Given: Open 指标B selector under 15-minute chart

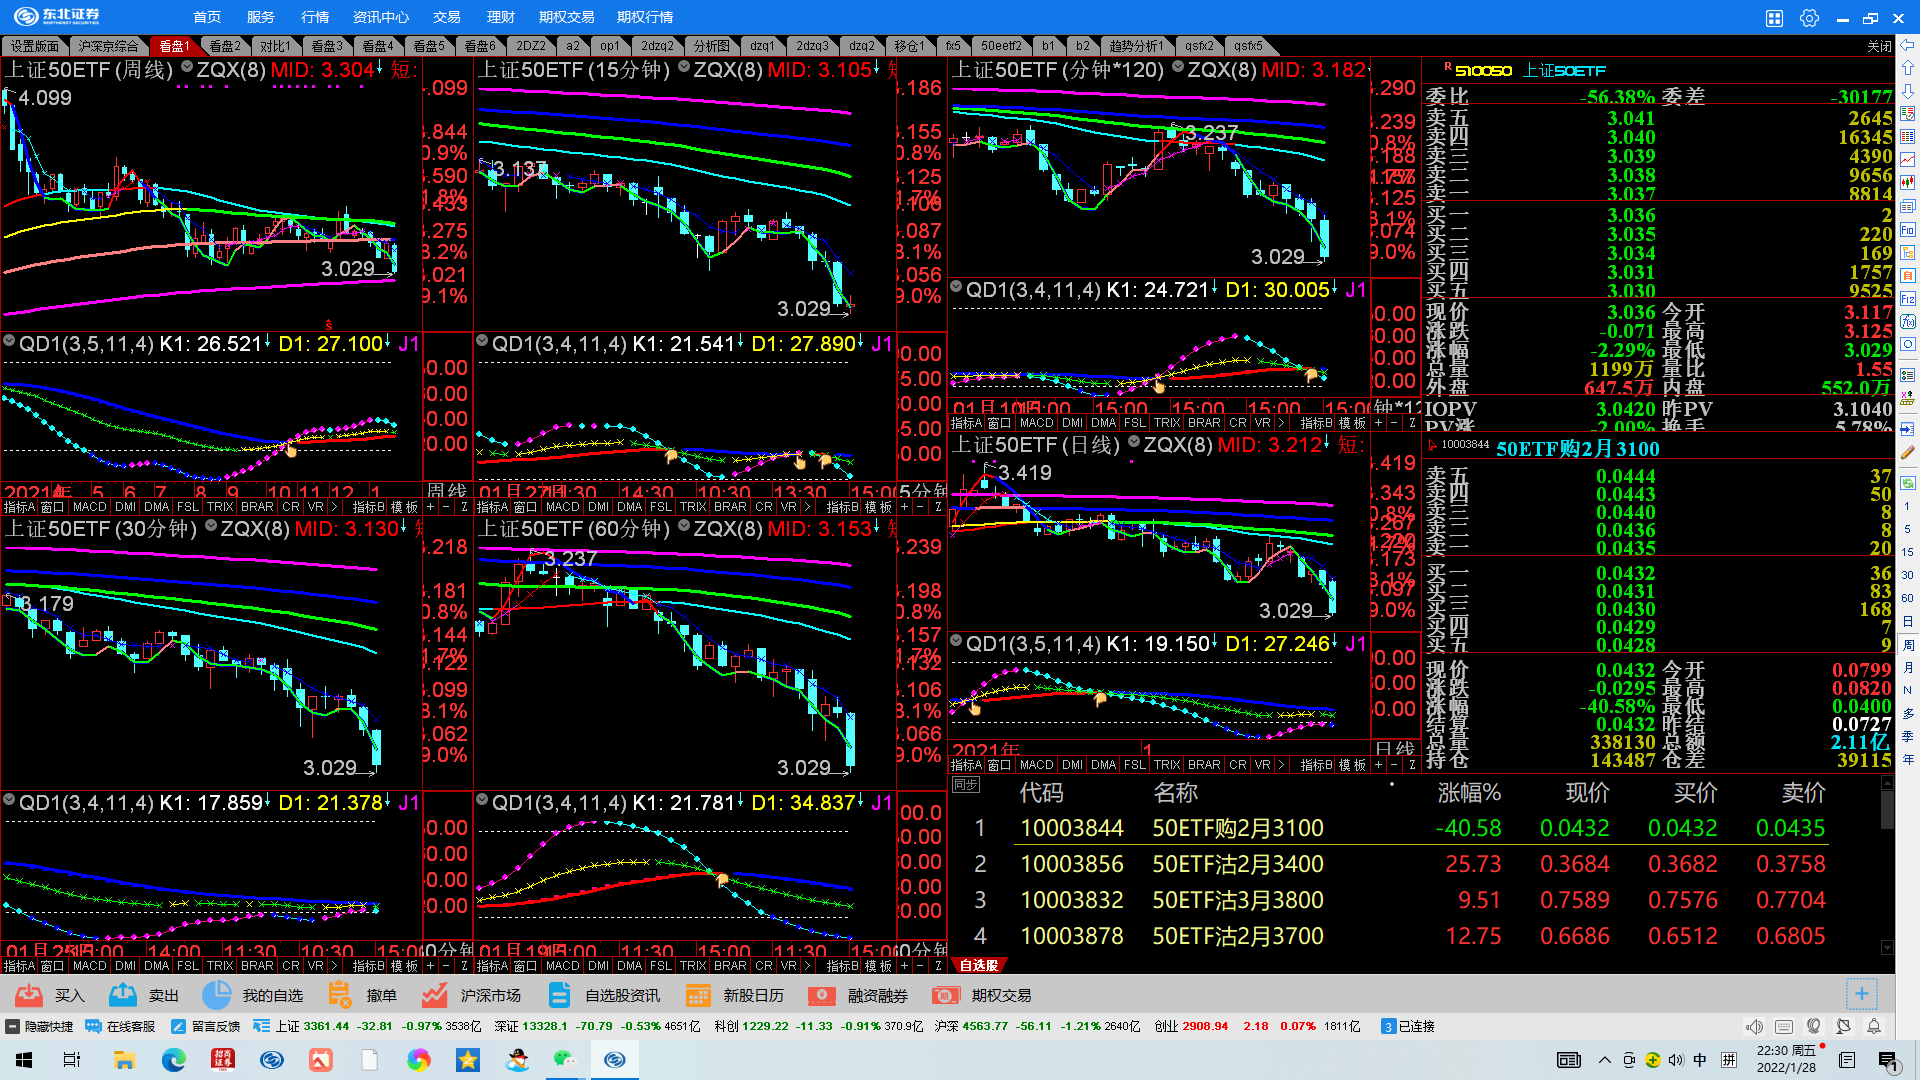Looking at the screenshot, I should [842, 507].
